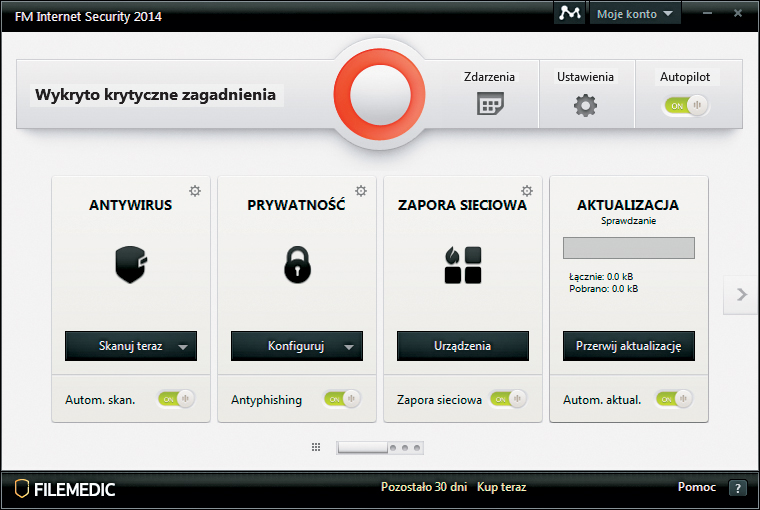760x510 pixels.
Task: Click the Kup teraz link
Action: [x=501, y=487]
